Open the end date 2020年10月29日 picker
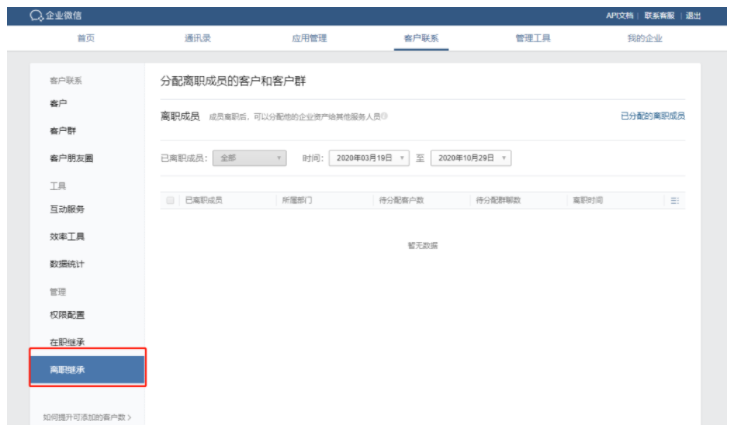 tap(471, 158)
